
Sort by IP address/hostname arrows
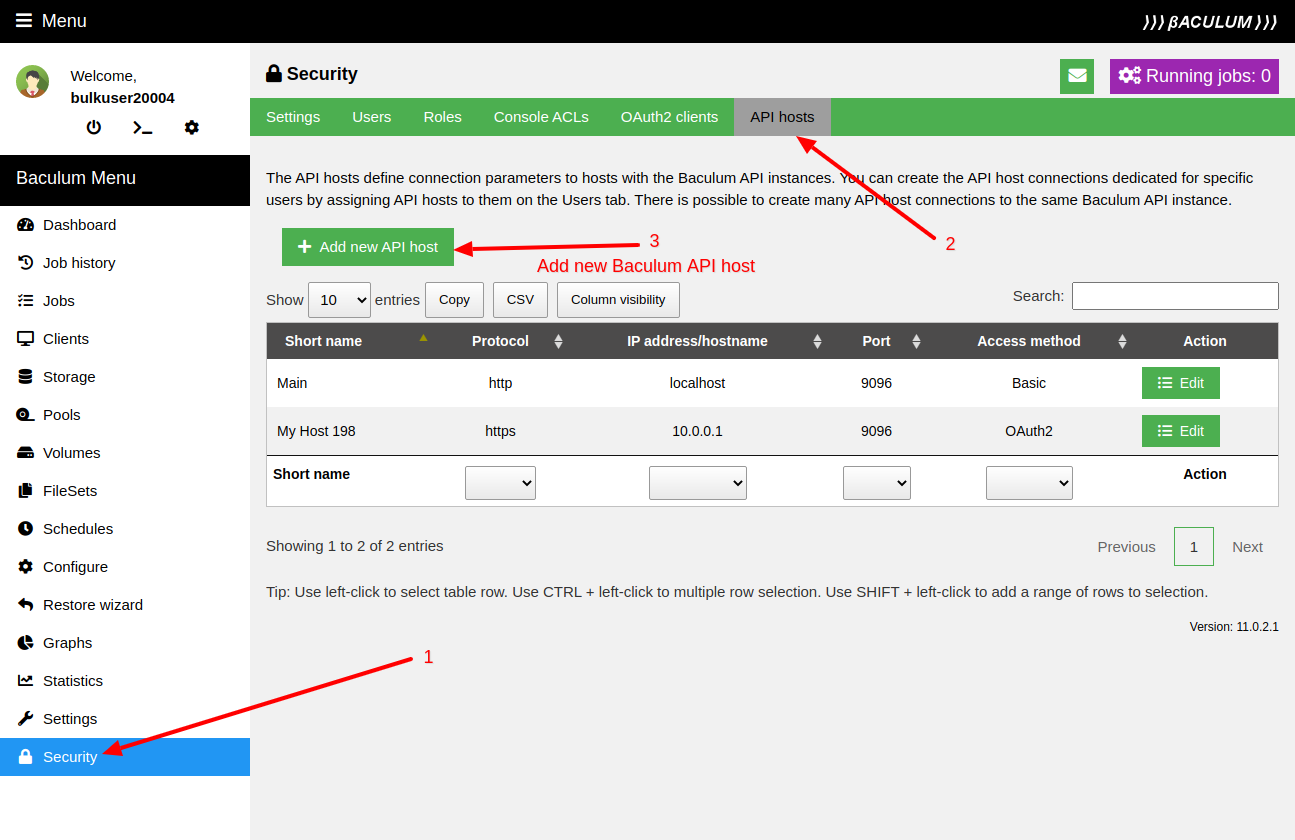point(817,341)
